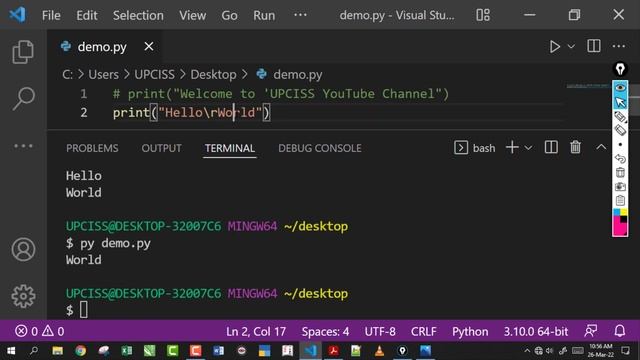
Task: Expand Users breadcrumb segment
Action: click(103, 75)
